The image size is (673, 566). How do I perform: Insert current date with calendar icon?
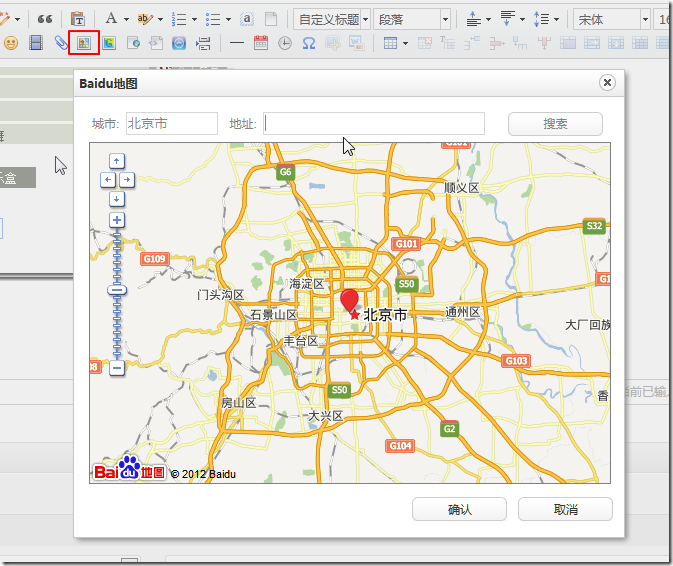coord(261,43)
